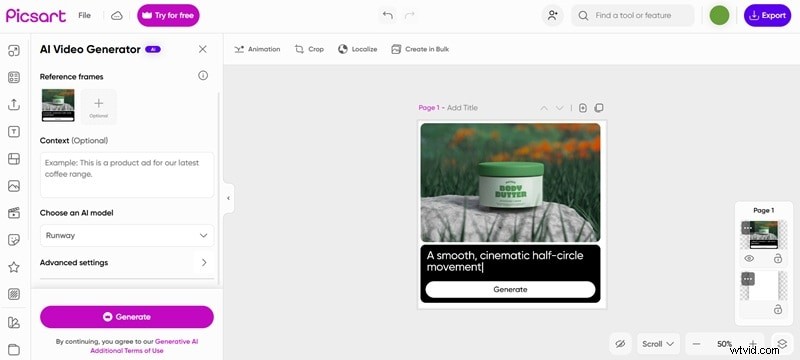Image resolution: width=800 pixels, height=360 pixels.
Task: Move page down with the down chevron
Action: [x=559, y=108]
